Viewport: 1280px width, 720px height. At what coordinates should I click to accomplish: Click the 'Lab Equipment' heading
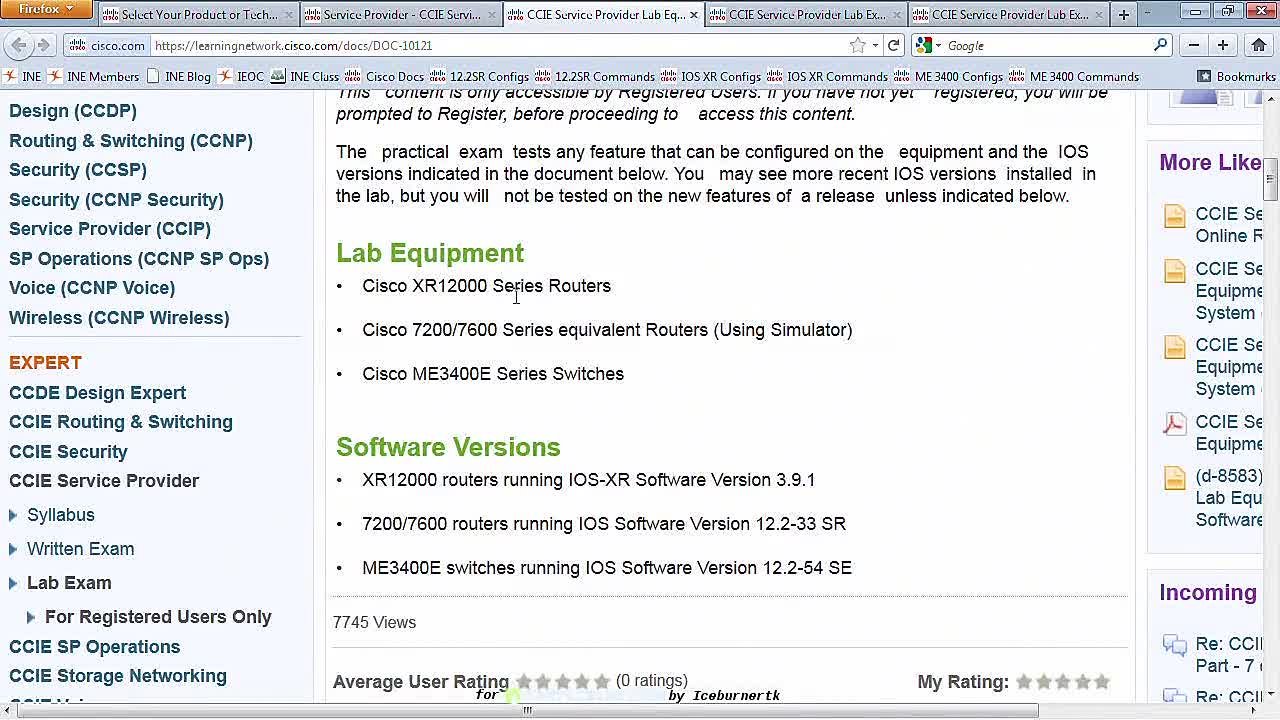click(430, 253)
